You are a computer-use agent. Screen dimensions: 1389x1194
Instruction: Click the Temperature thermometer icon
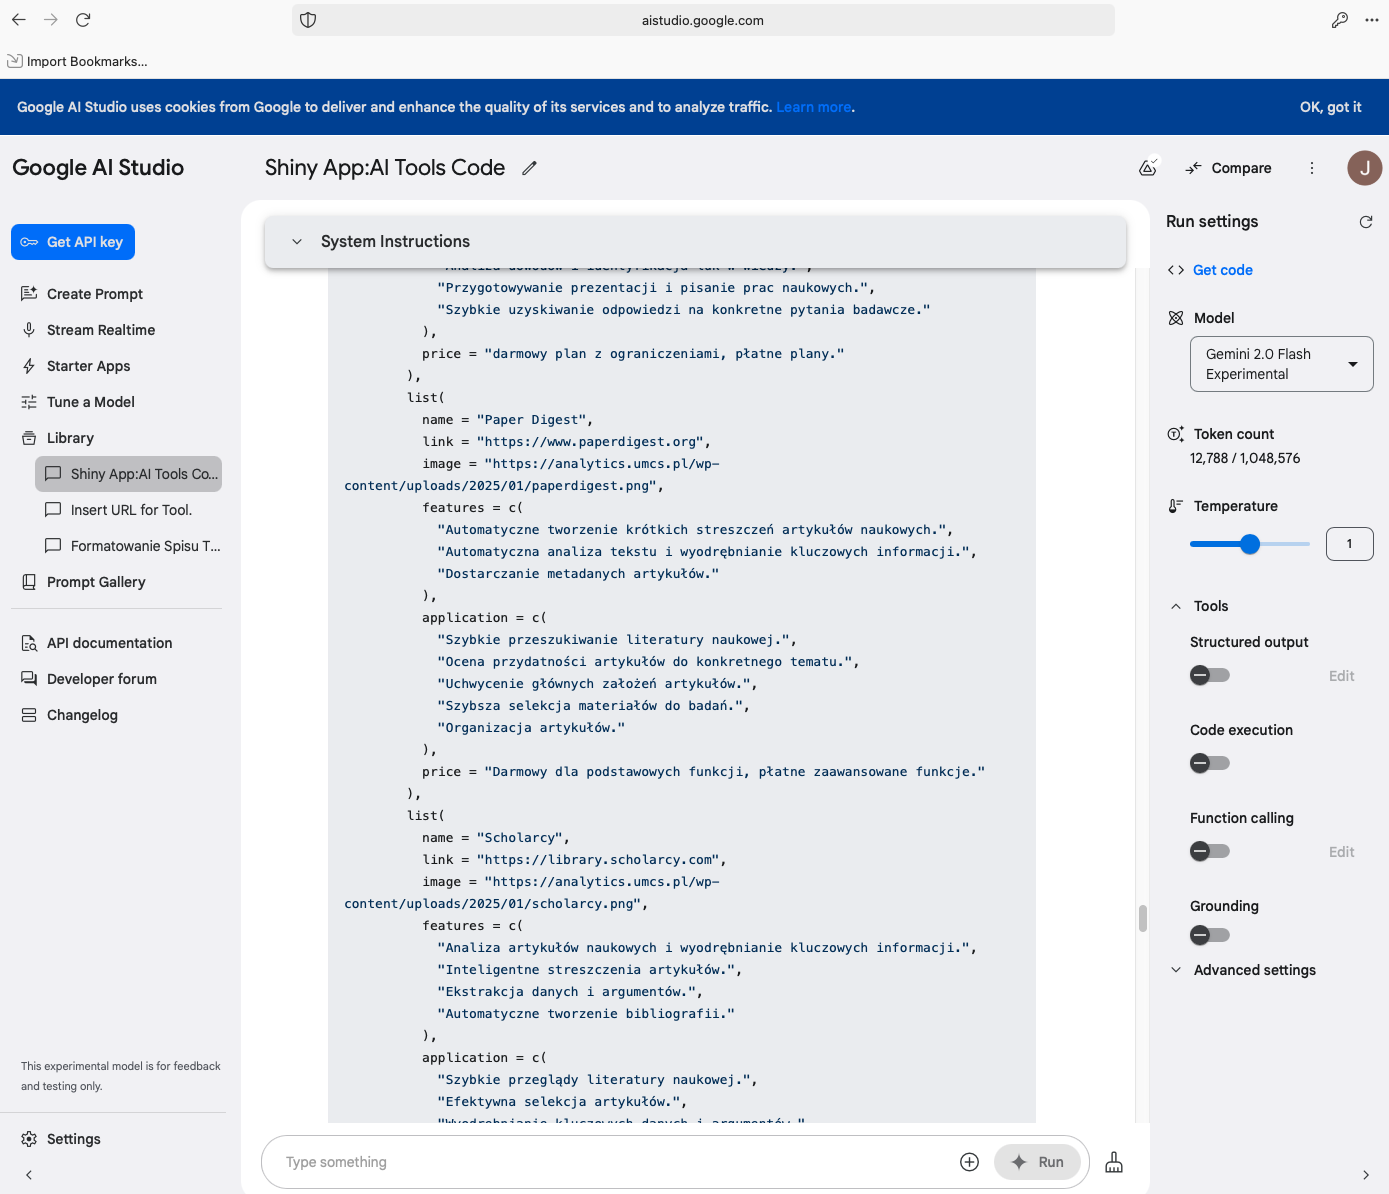coord(1176,506)
